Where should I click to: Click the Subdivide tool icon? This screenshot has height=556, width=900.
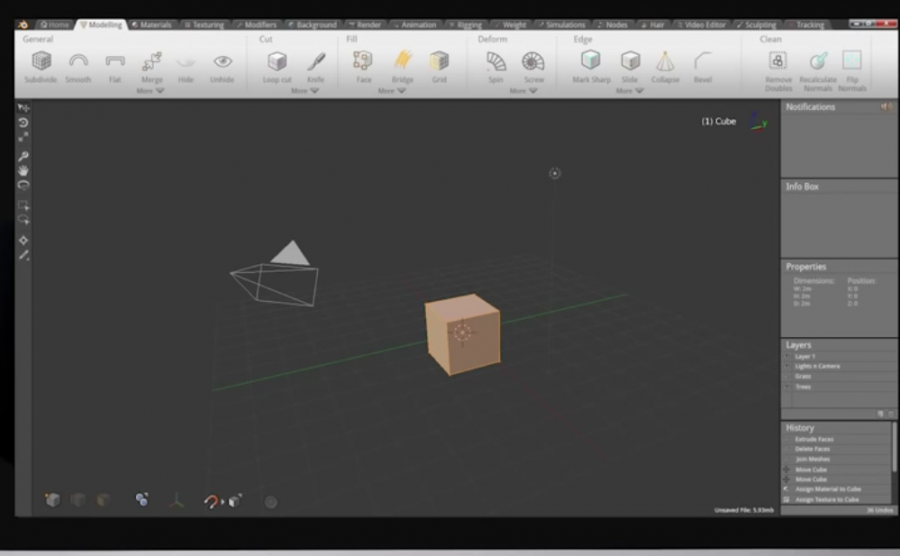point(41,61)
